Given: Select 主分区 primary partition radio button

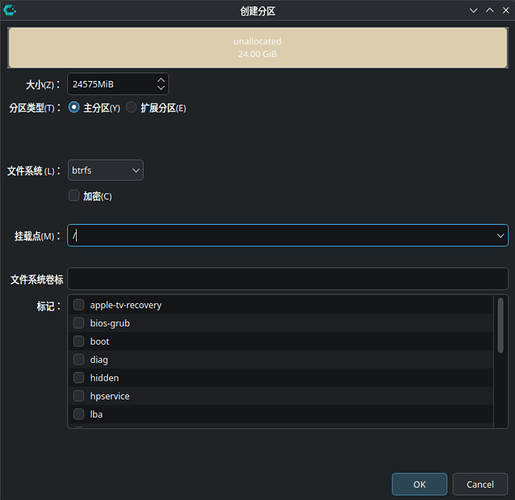Looking at the screenshot, I should click(x=74, y=107).
